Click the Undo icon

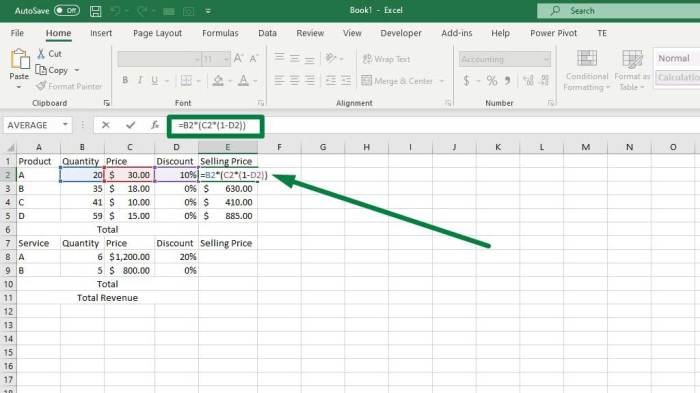tap(115, 11)
